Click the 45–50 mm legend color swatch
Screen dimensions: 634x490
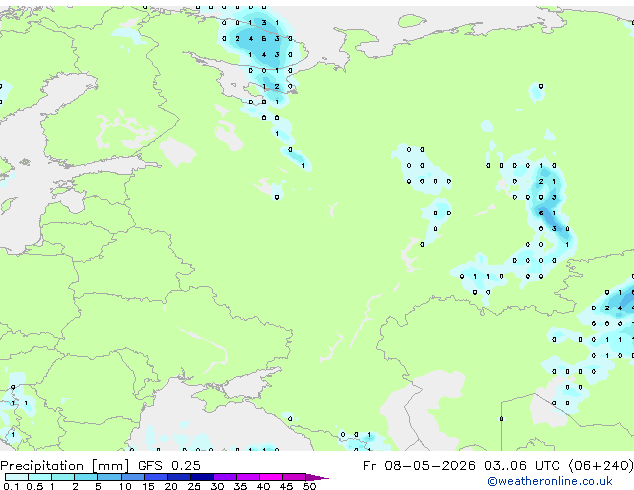pos(294,477)
